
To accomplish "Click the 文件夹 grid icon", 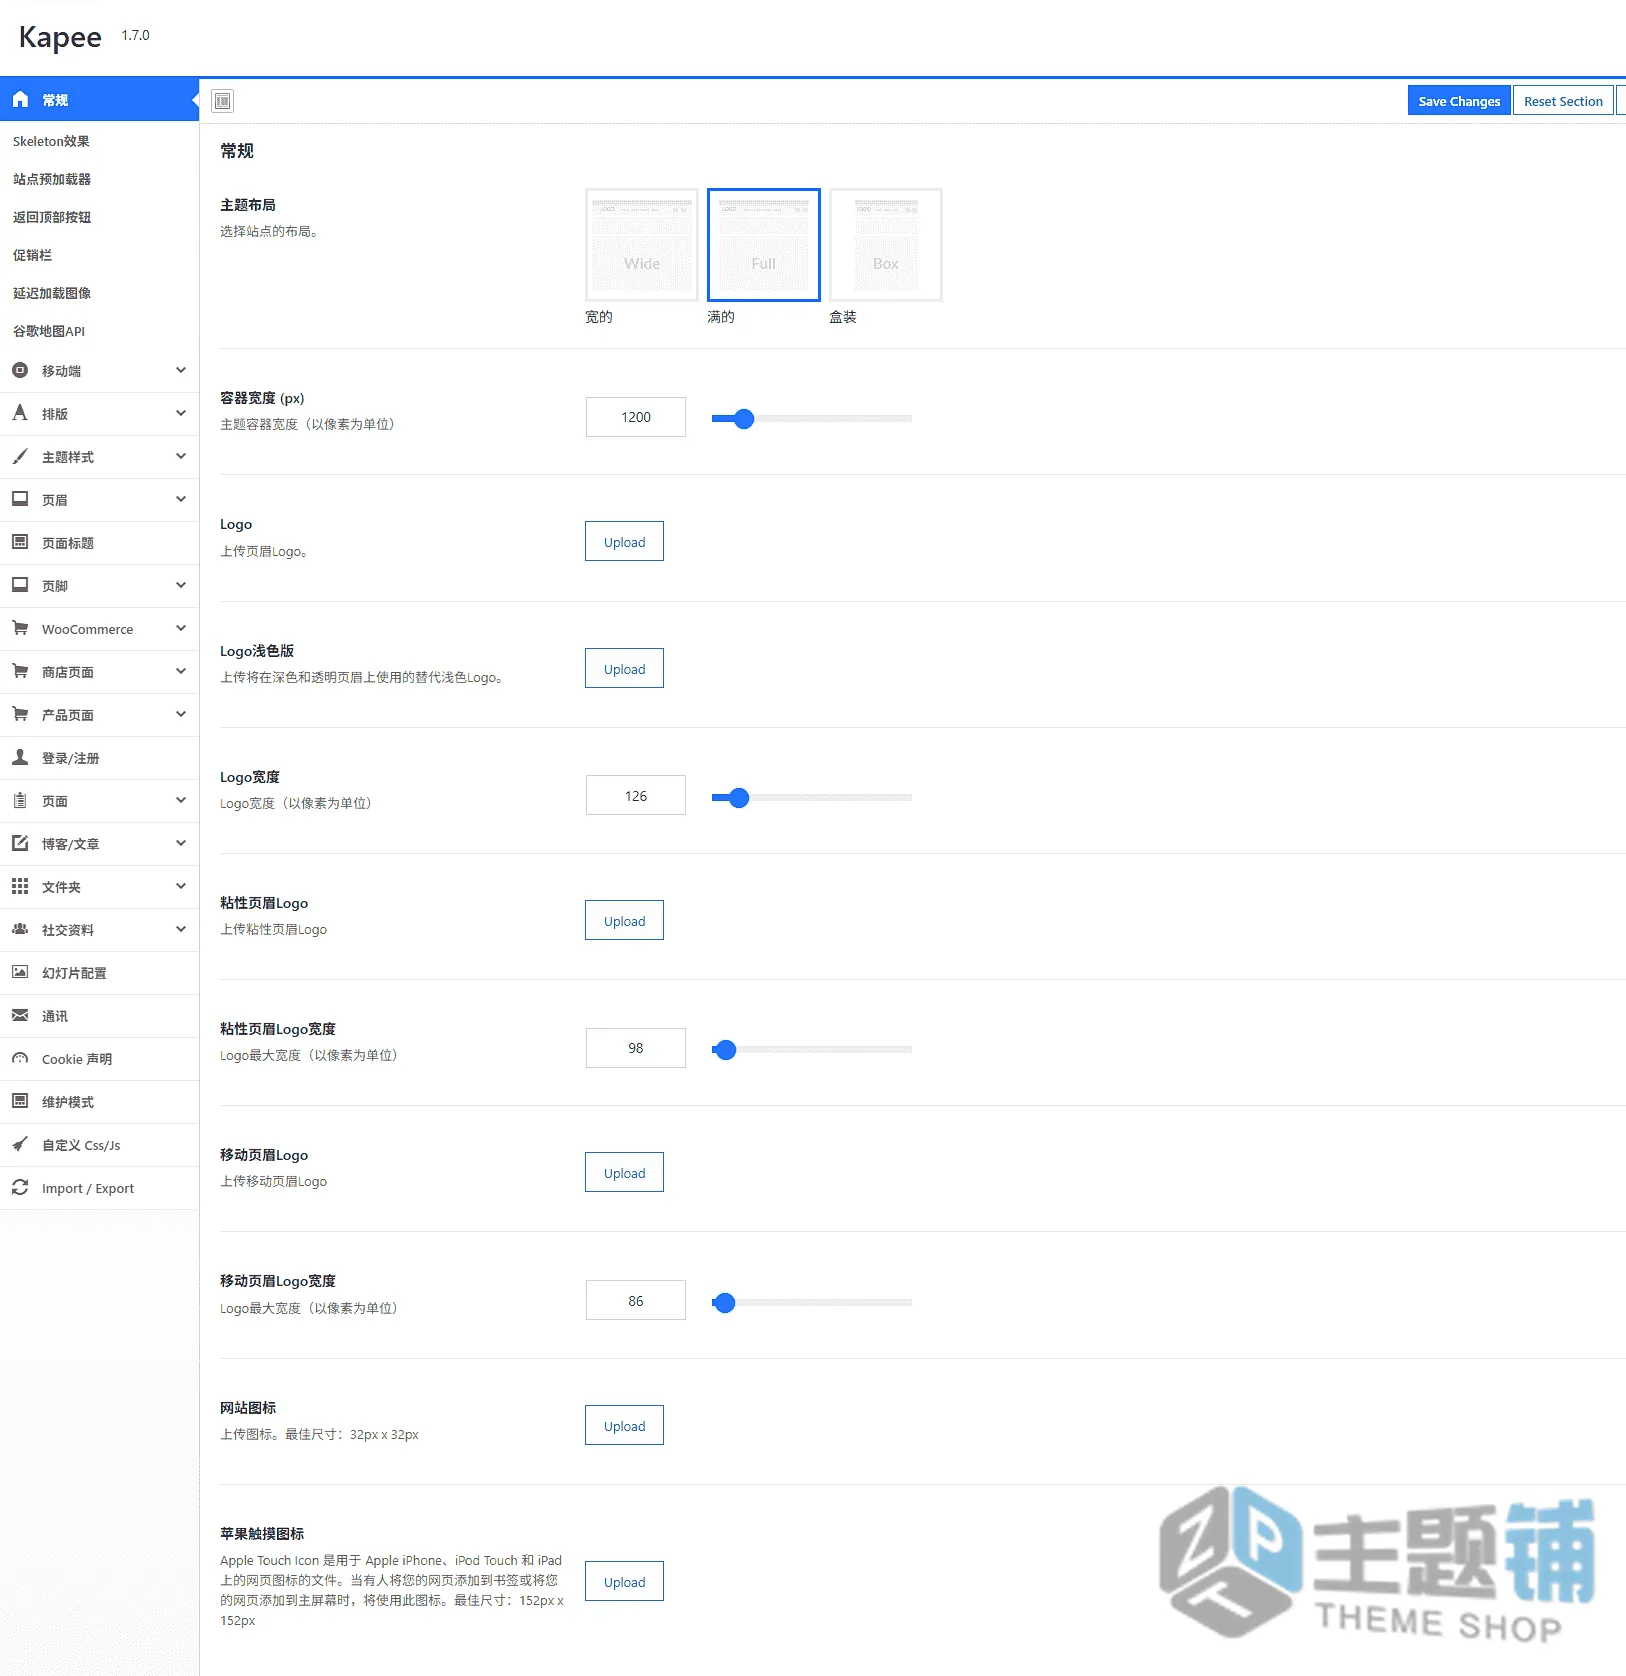I will 20,886.
